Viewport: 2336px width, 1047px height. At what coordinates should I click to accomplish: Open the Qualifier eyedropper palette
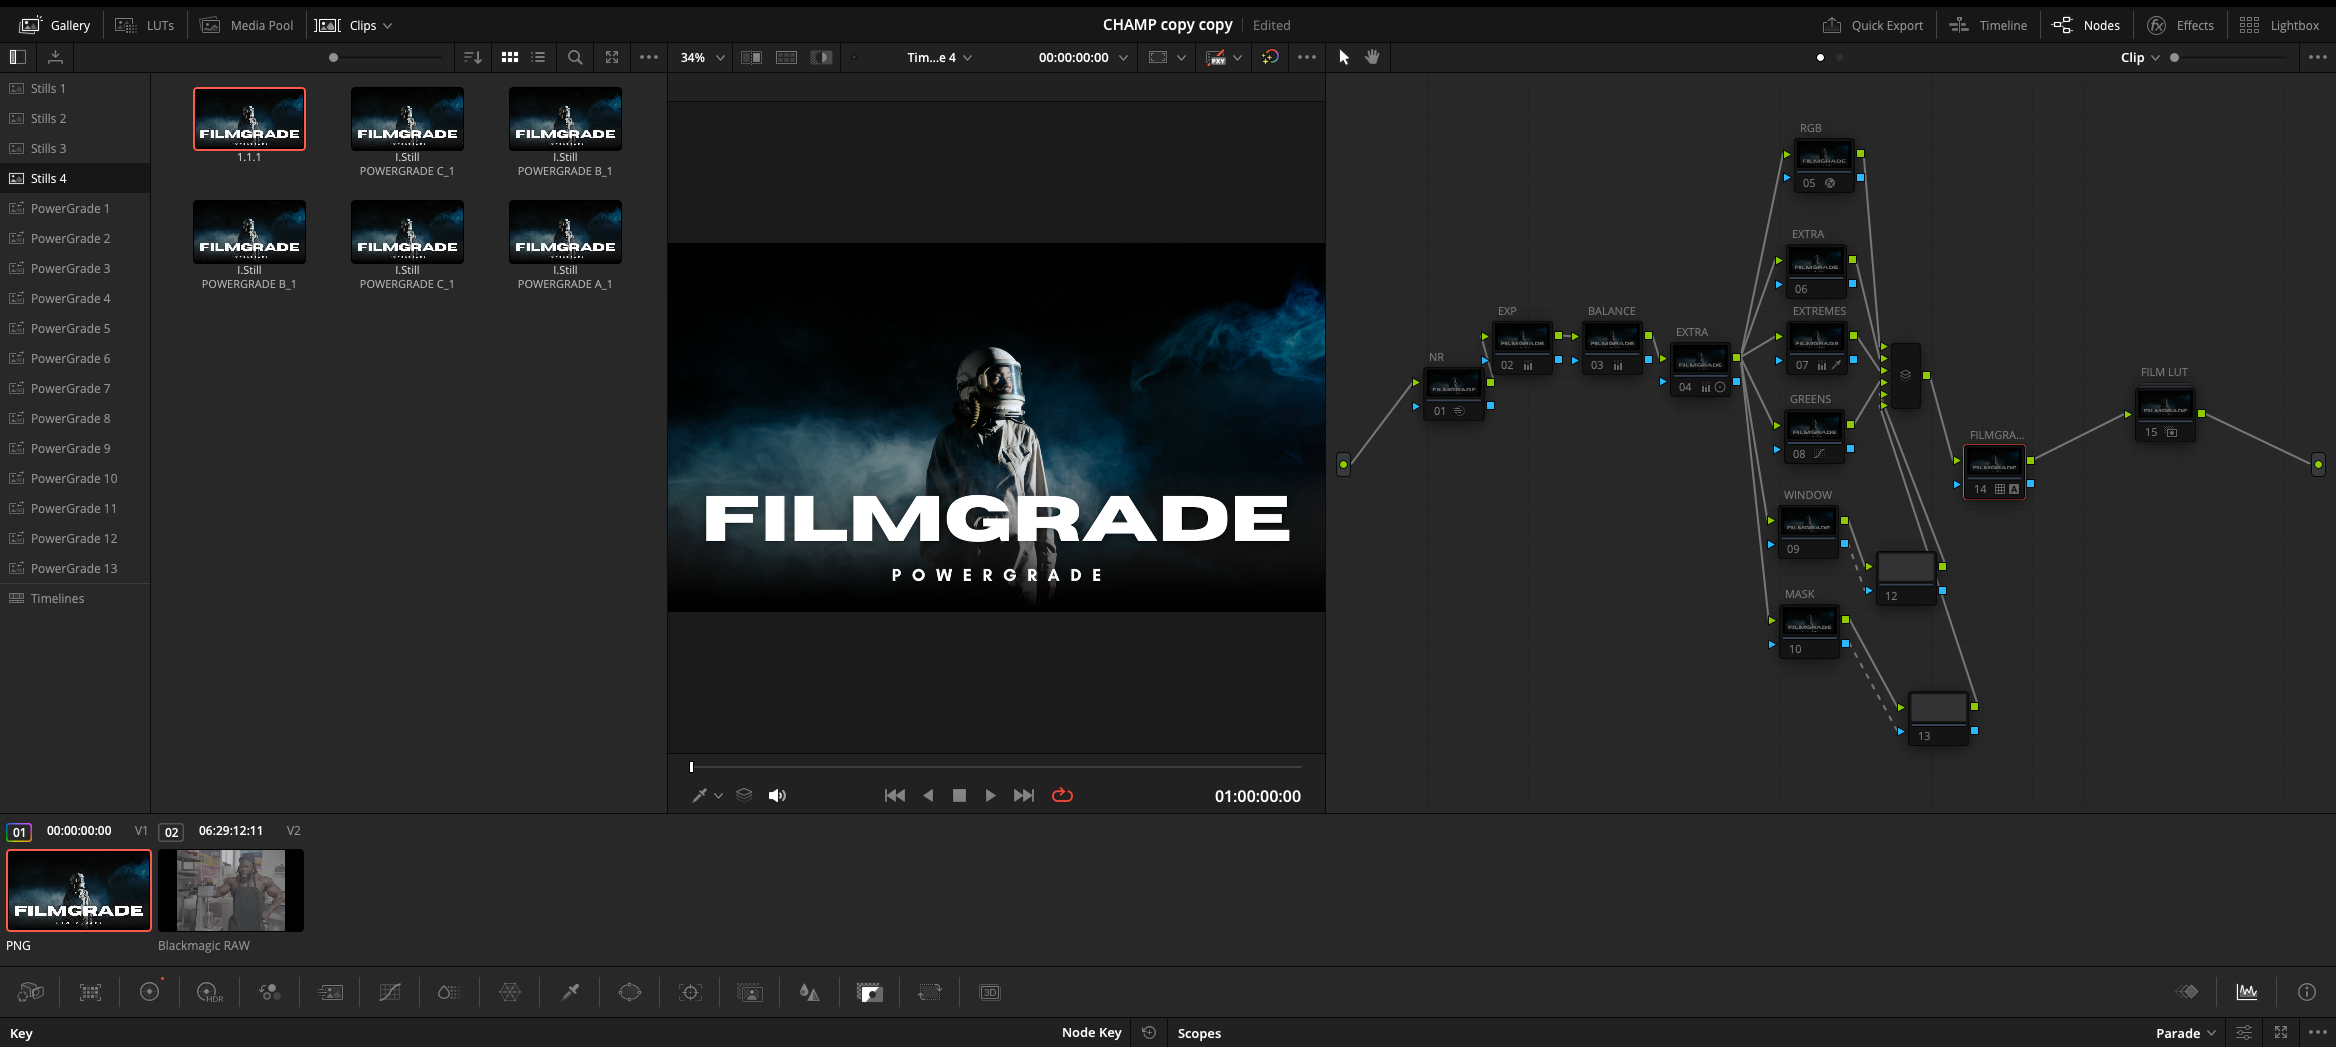[x=570, y=992]
